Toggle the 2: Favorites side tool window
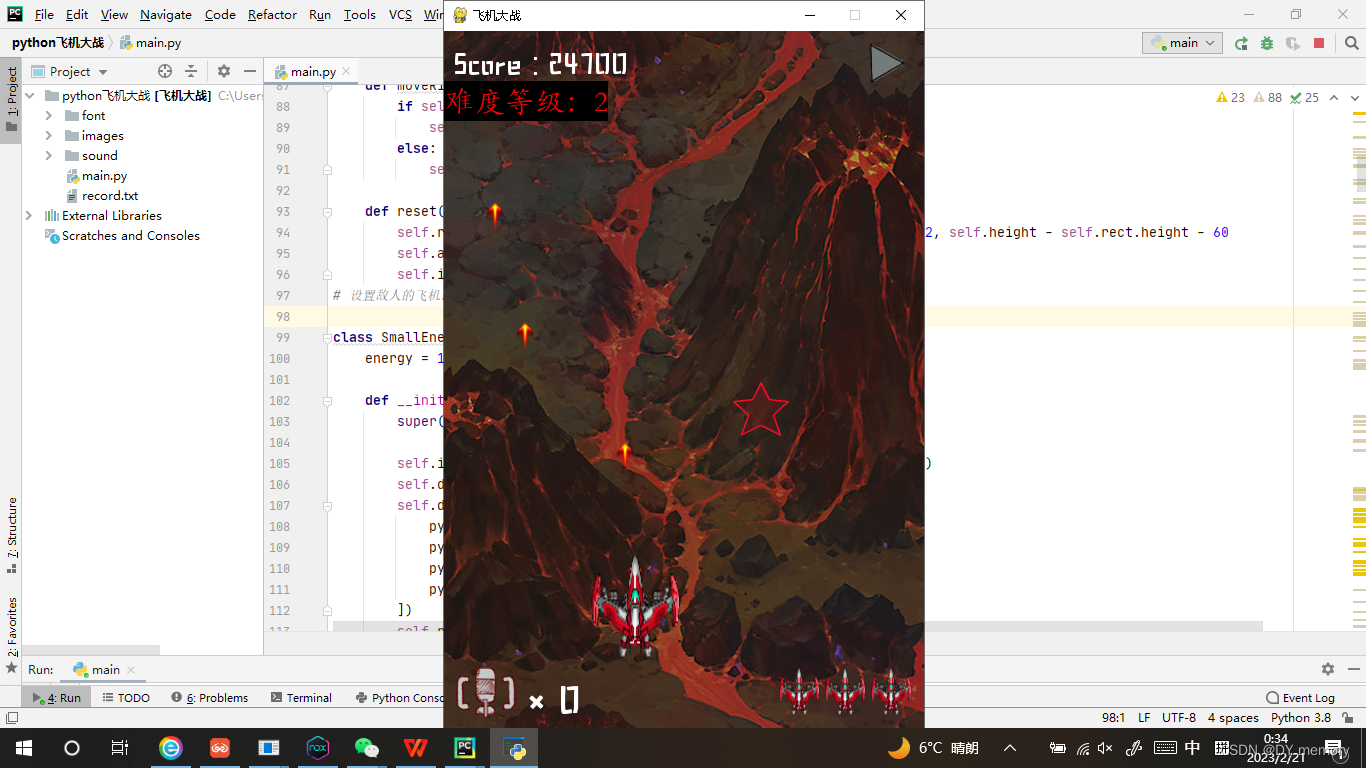 pos(11,634)
